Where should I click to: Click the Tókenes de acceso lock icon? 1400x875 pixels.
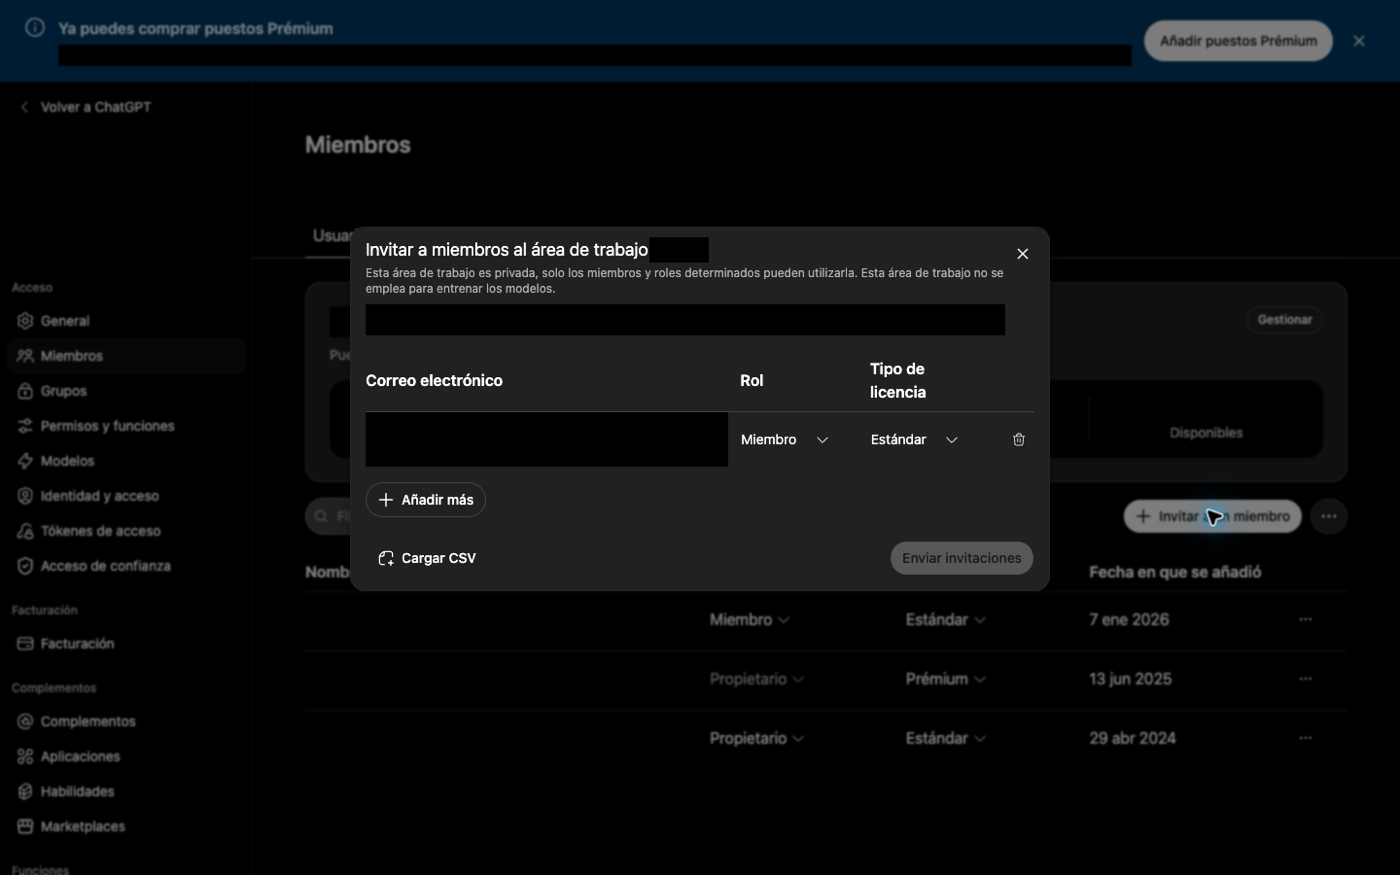point(25,531)
